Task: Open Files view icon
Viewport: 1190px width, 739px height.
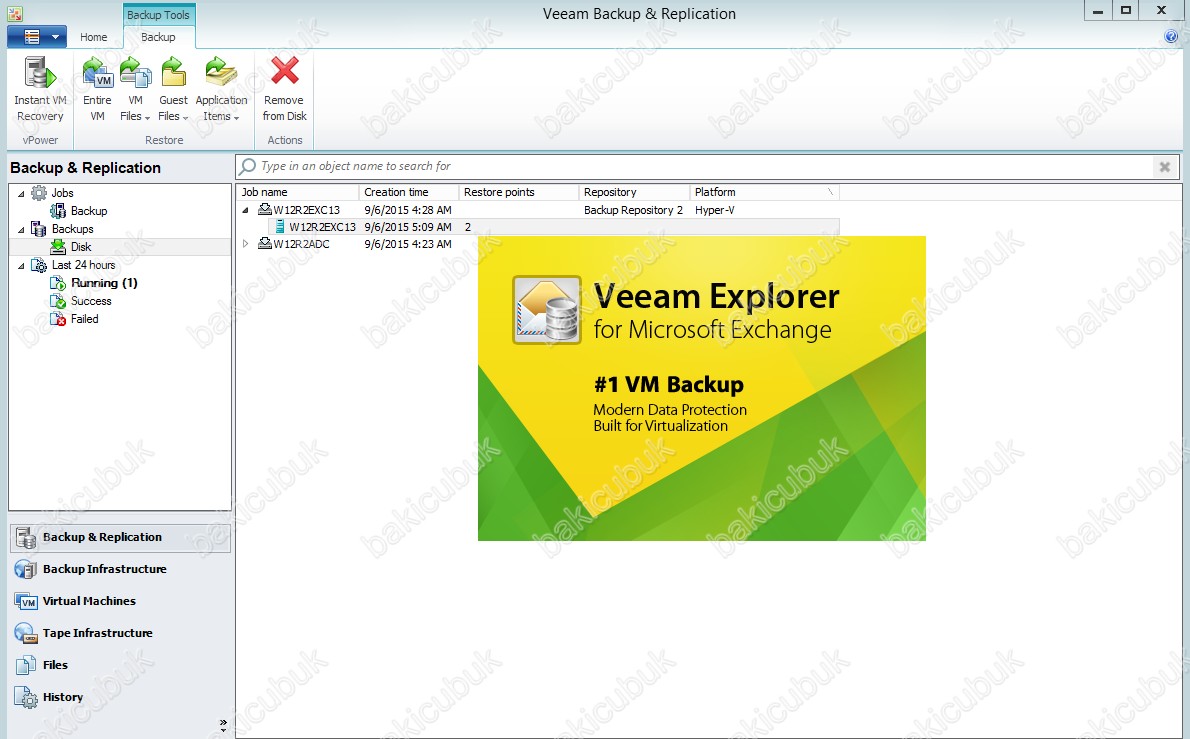Action: point(26,665)
